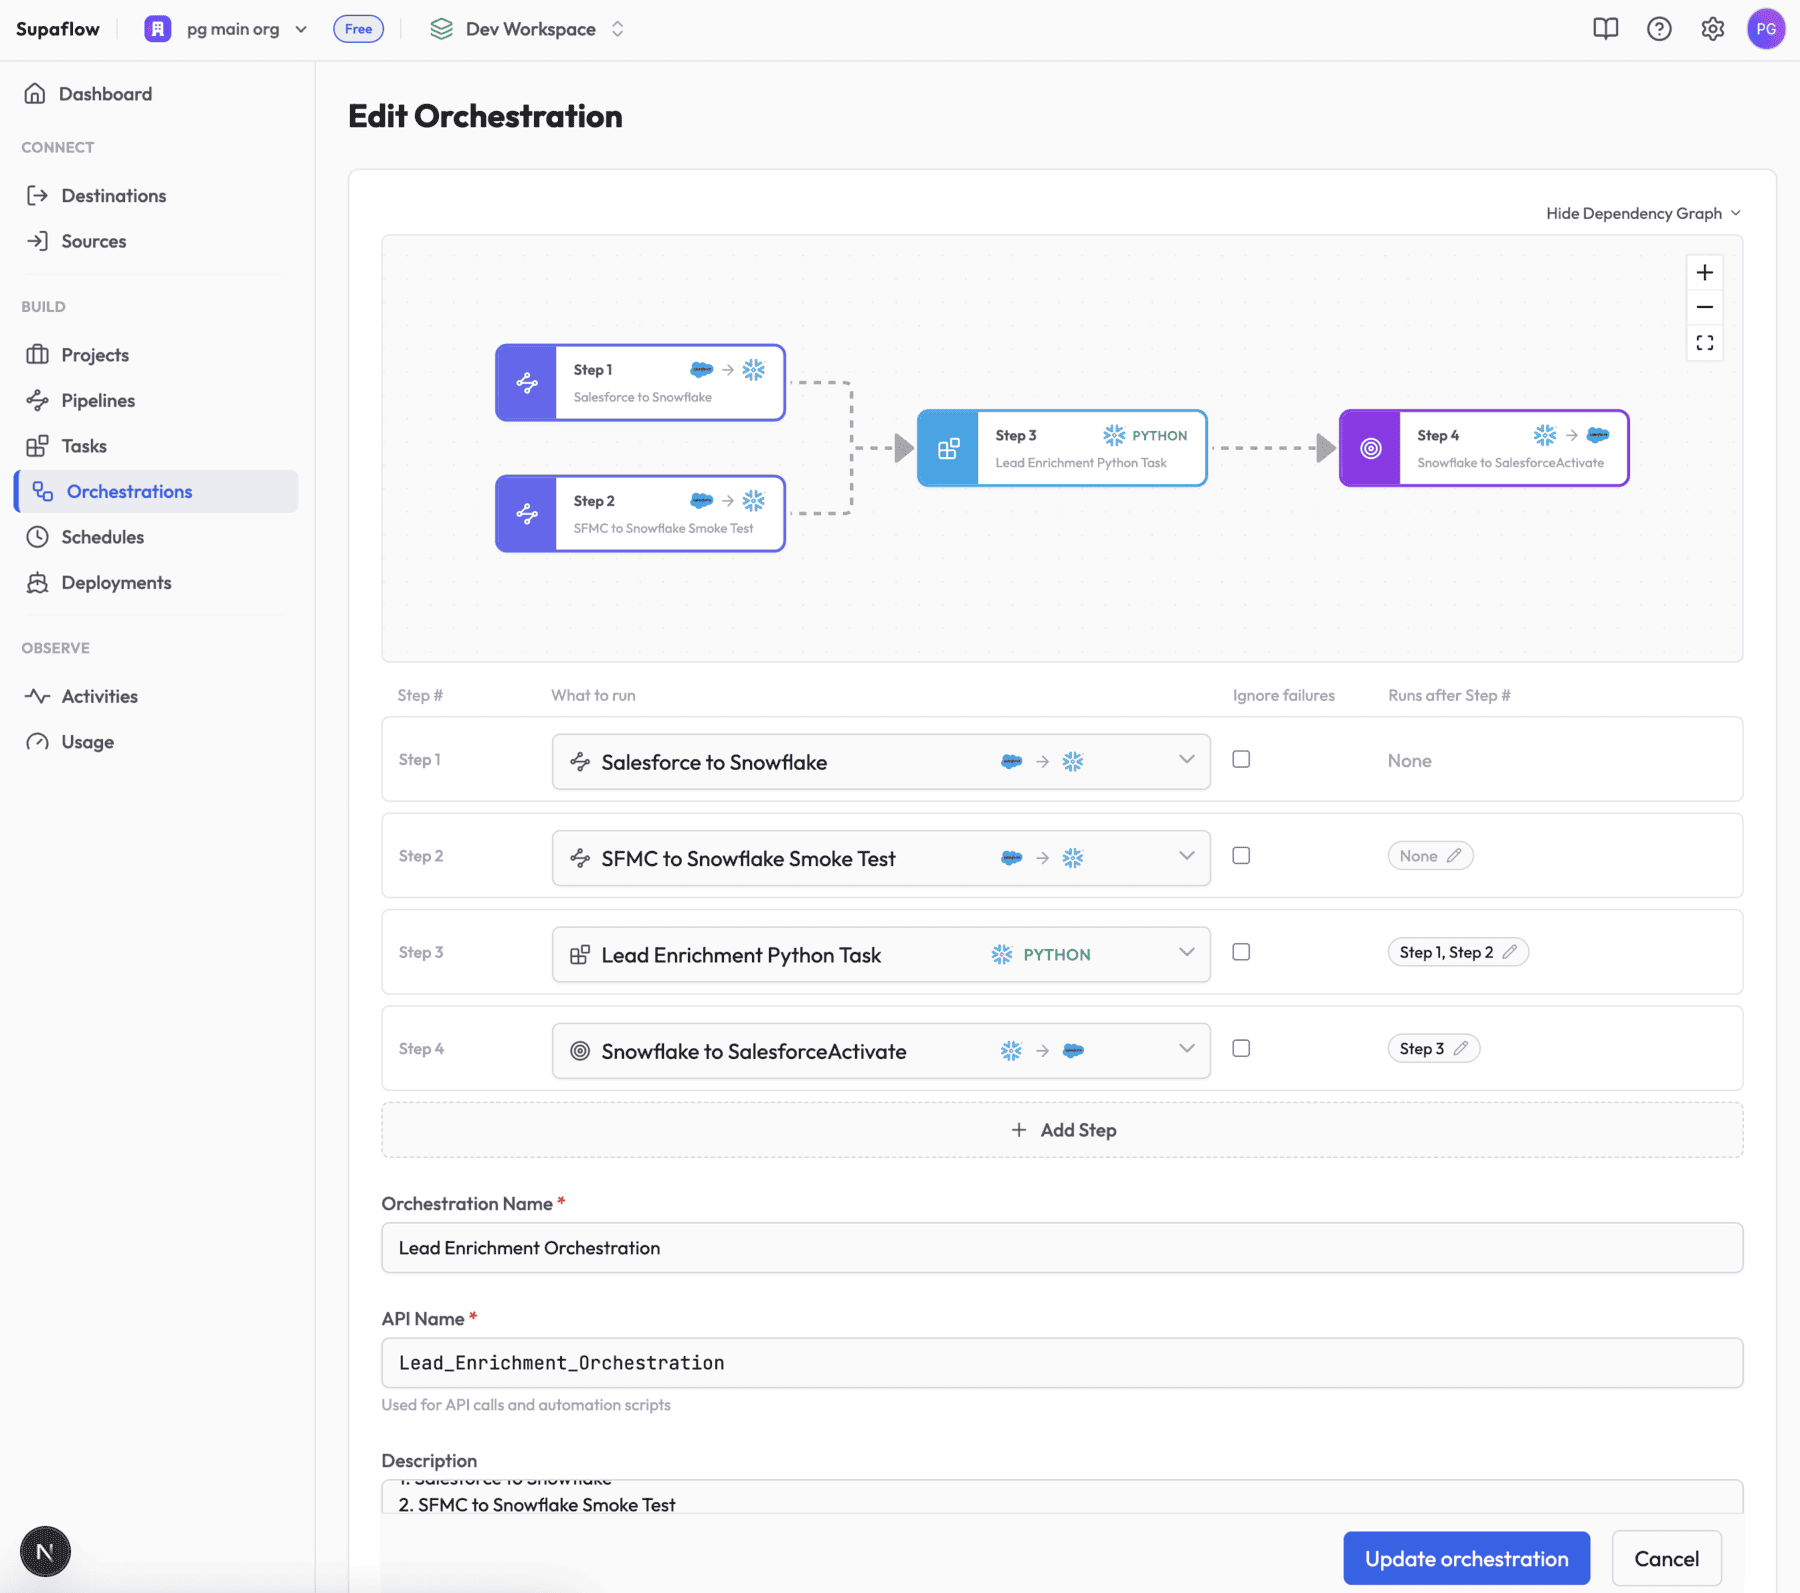This screenshot has width=1800, height=1593.
Task: Click the None chip for Step 2
Action: 1430,856
